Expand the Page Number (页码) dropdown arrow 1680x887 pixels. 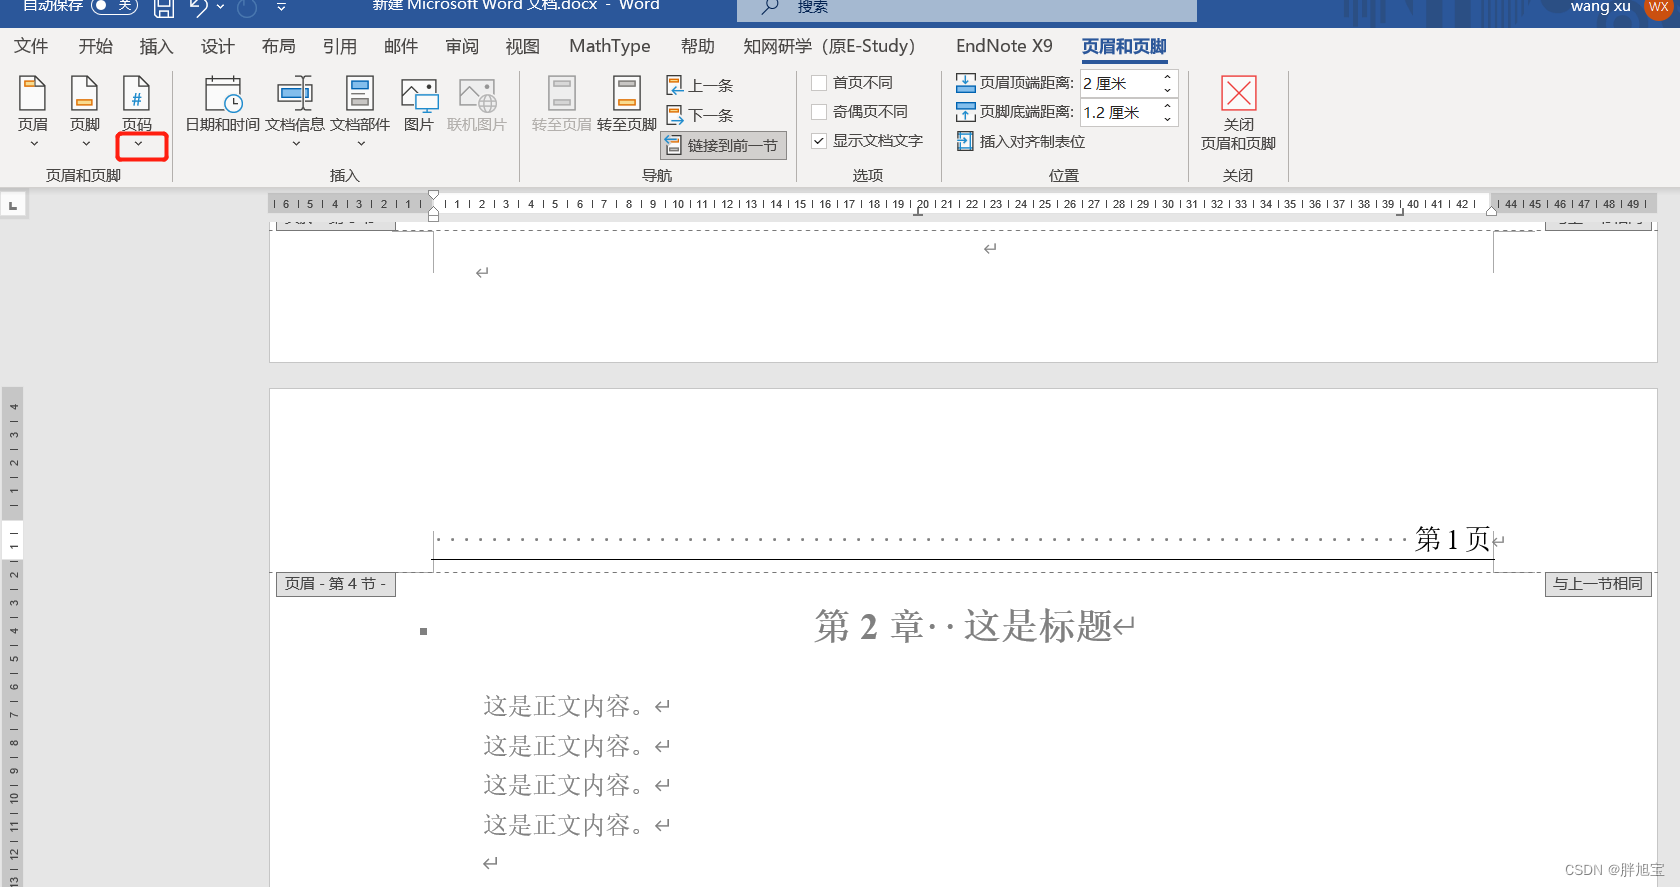(138, 144)
